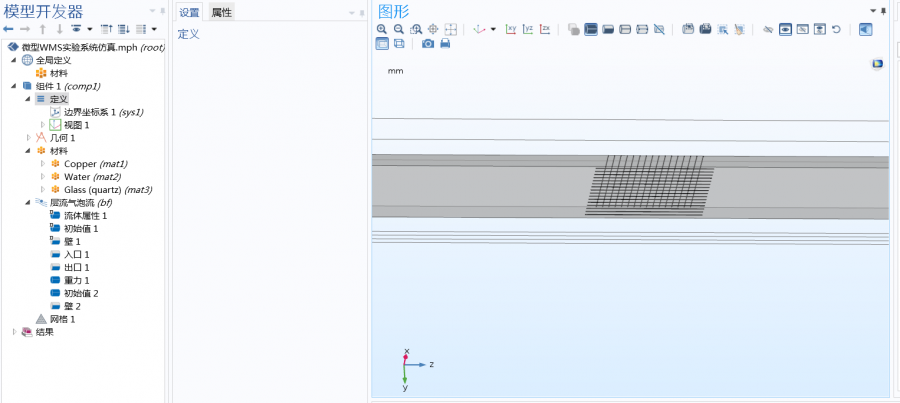Click the Zoom In magnifier icon
The width and height of the screenshot is (900, 403).
[382, 29]
